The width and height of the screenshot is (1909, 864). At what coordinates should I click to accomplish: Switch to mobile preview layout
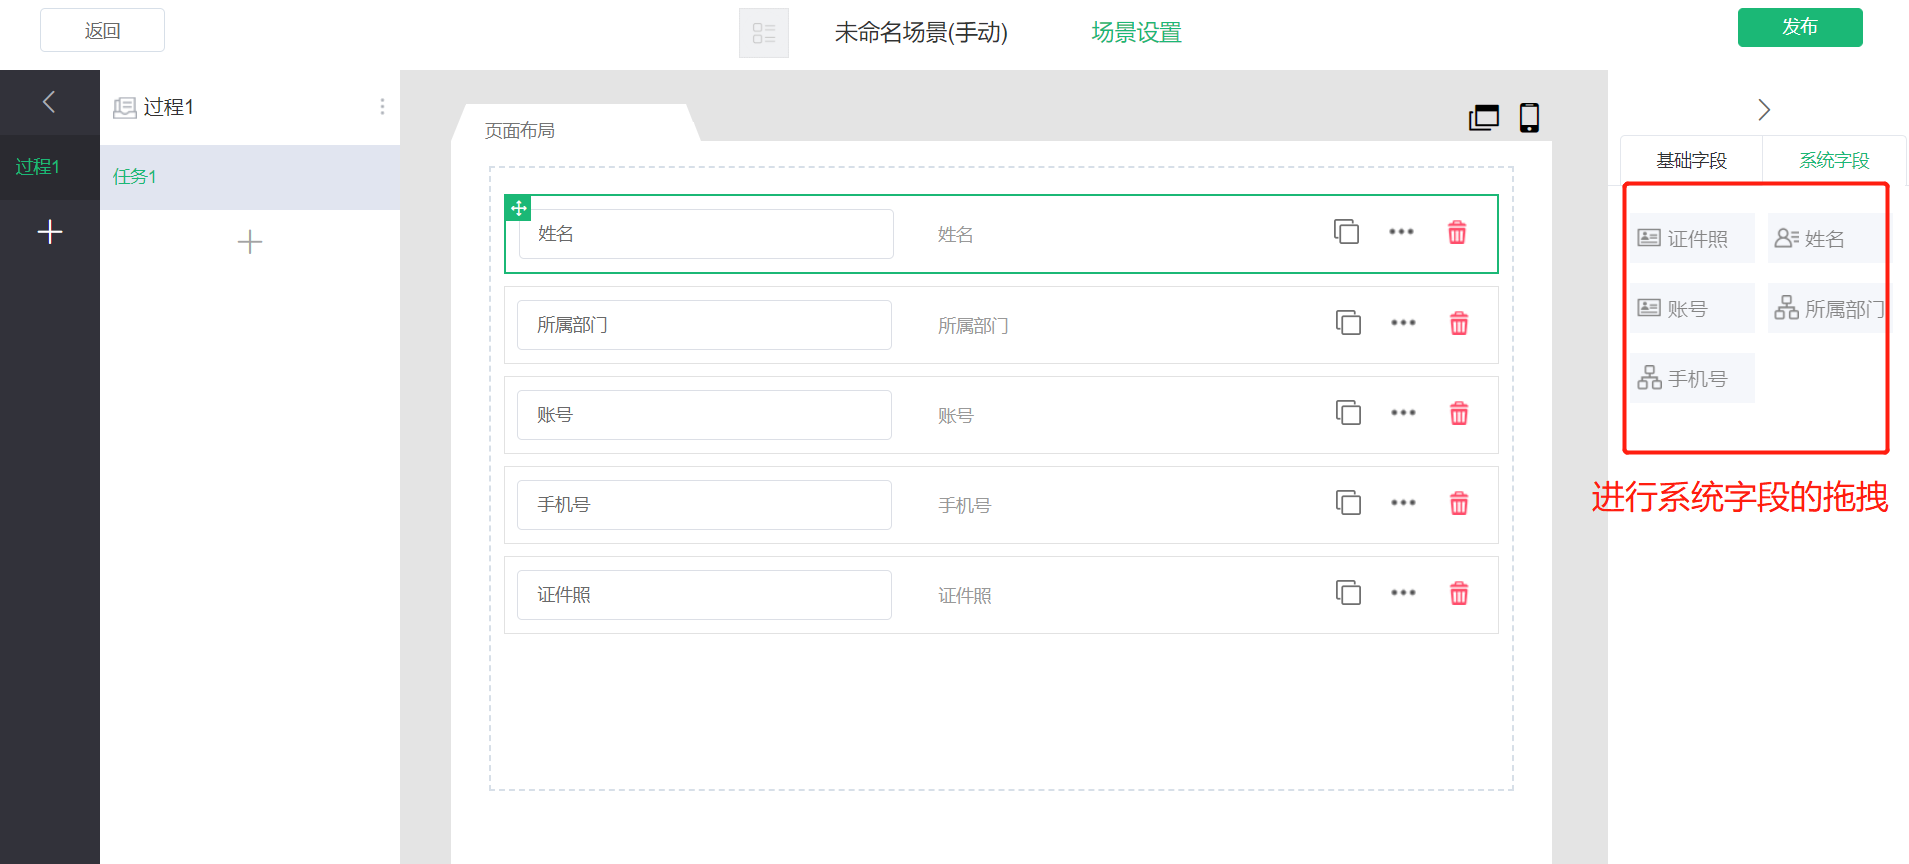[1529, 118]
